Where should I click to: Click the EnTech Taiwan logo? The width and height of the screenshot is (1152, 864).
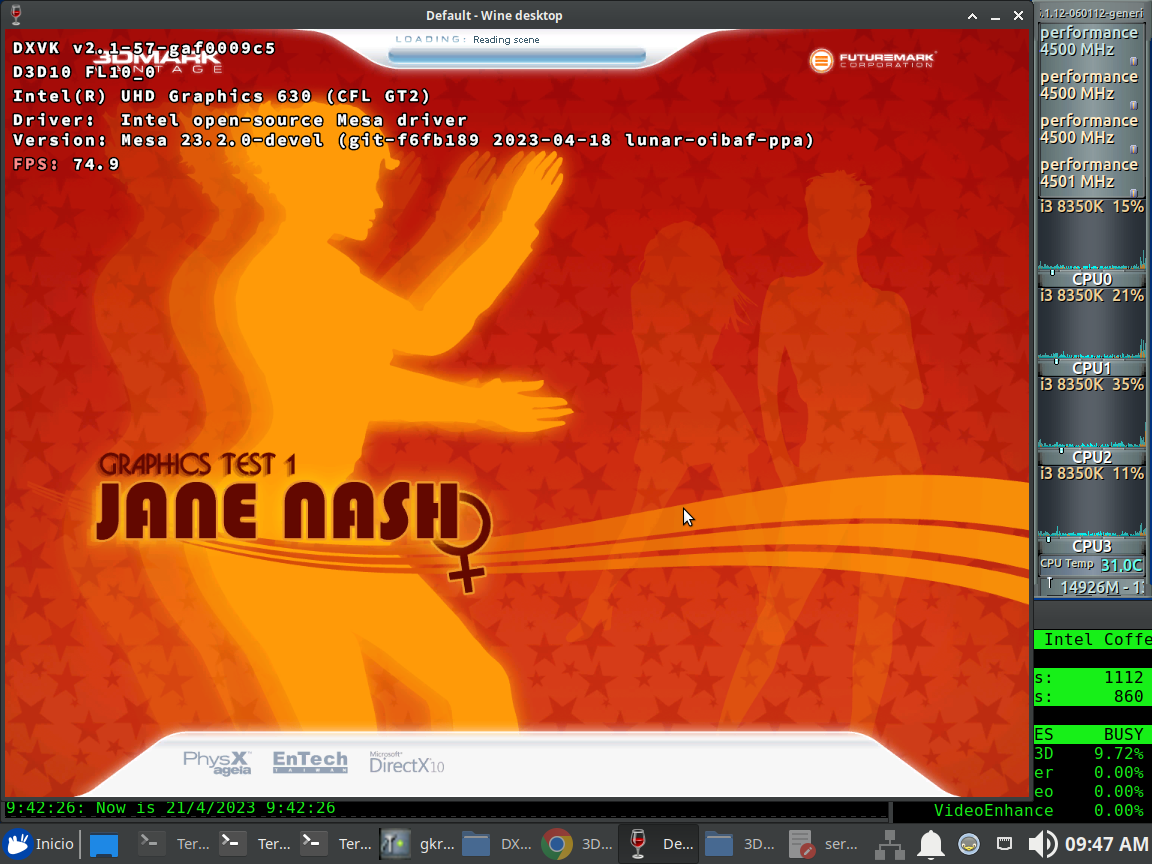click(x=310, y=762)
